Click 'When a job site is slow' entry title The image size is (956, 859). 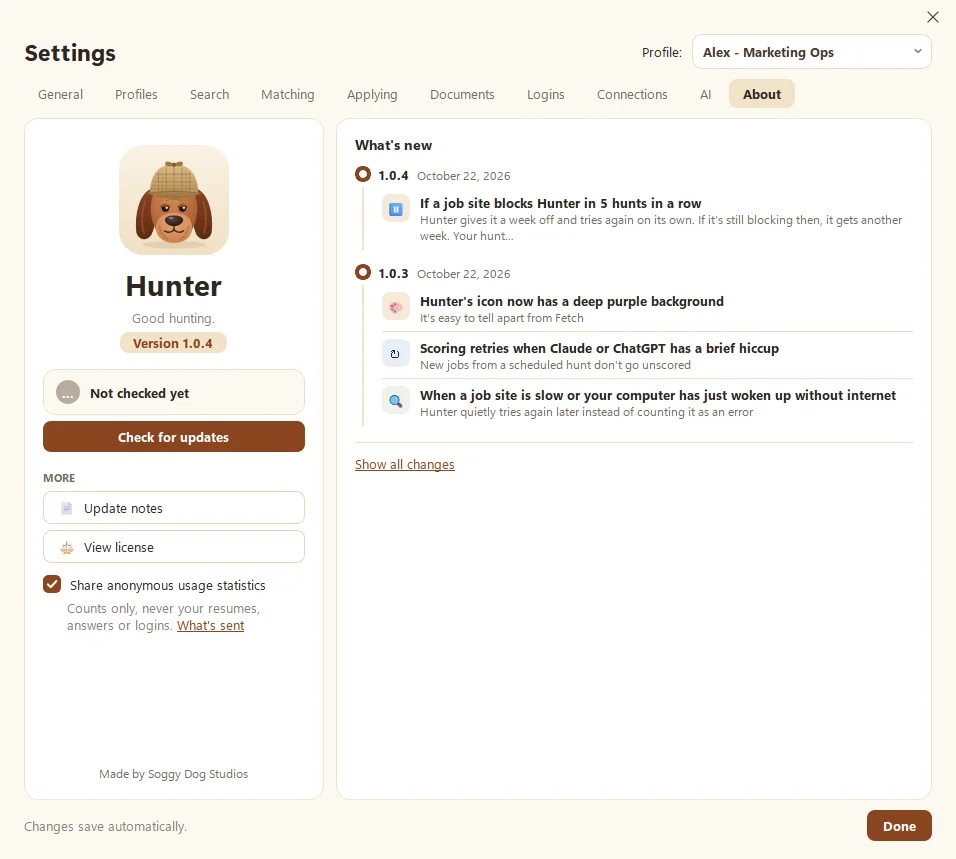pos(658,395)
